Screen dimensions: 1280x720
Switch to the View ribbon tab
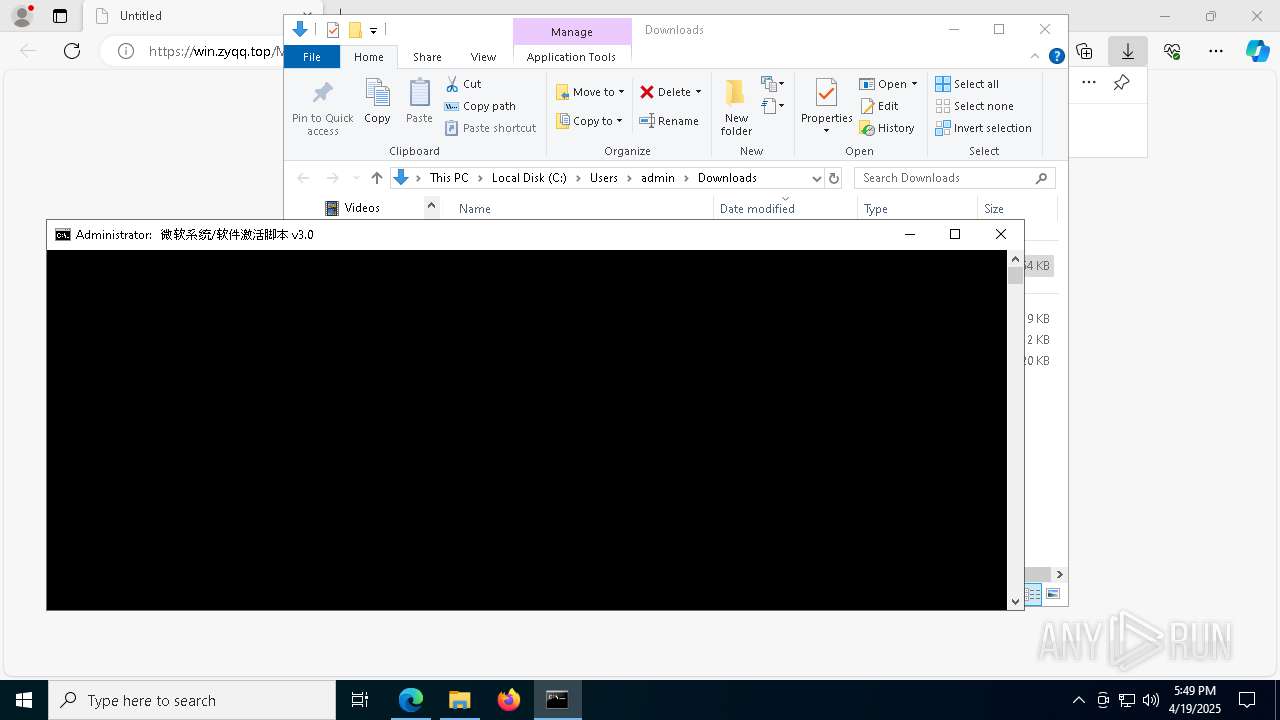click(483, 57)
